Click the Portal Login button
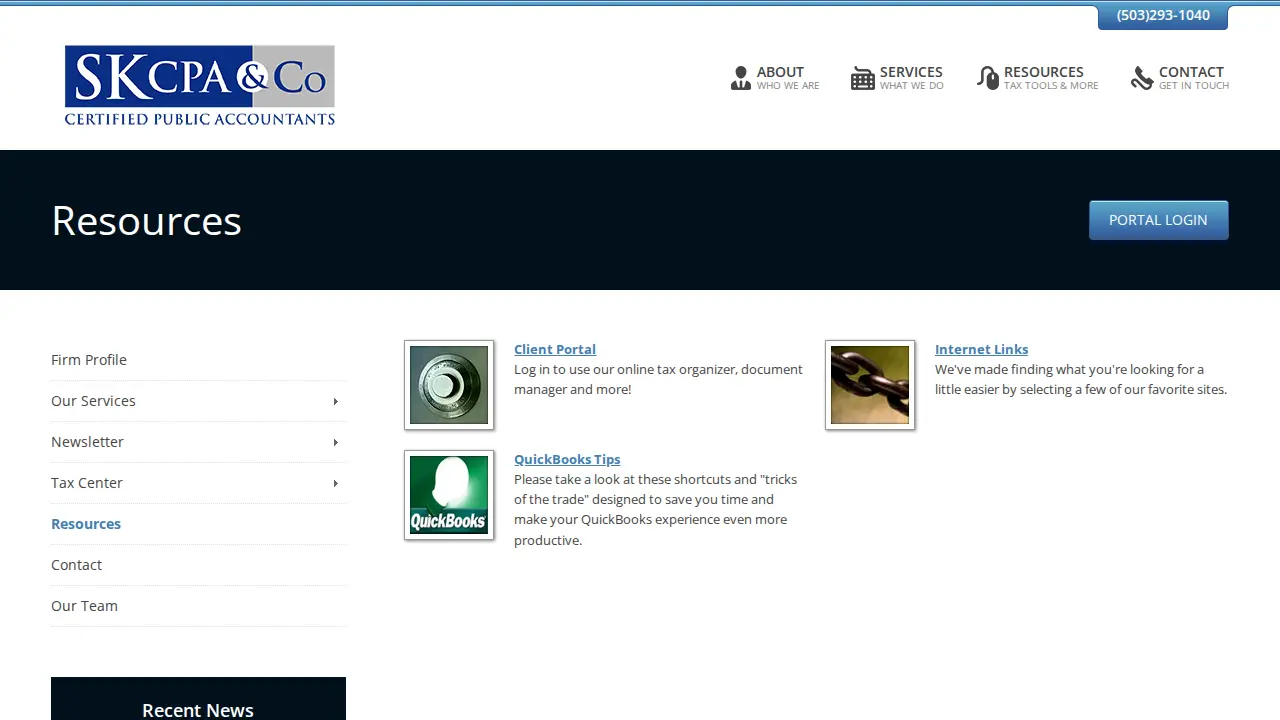Screen dimensions: 1280x720 (x=1158, y=220)
